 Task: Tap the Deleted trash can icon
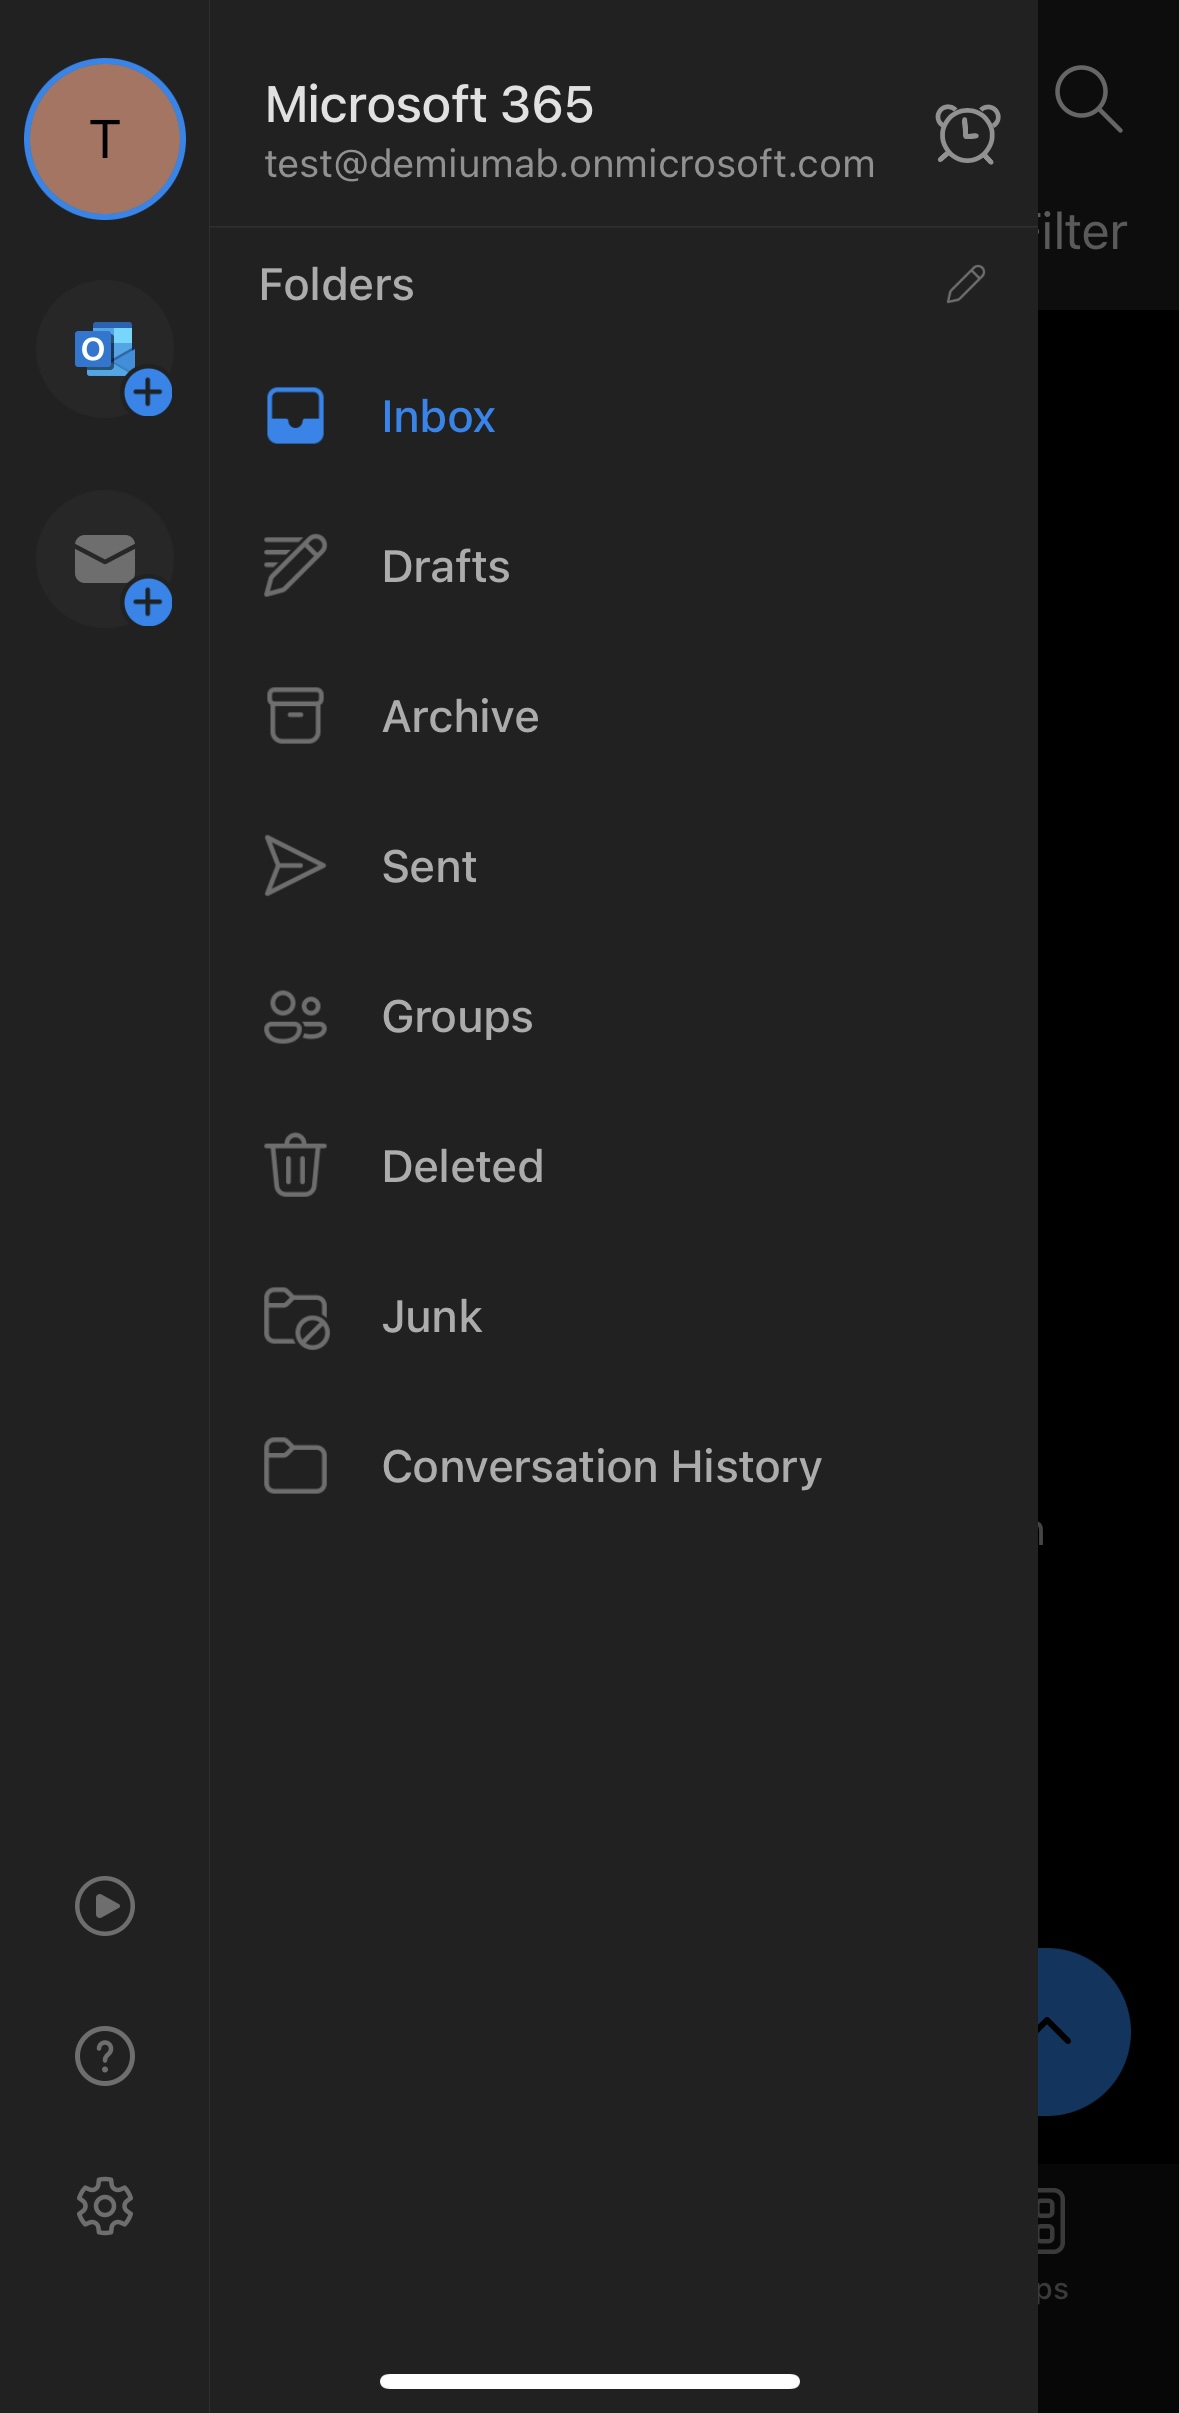295,1166
